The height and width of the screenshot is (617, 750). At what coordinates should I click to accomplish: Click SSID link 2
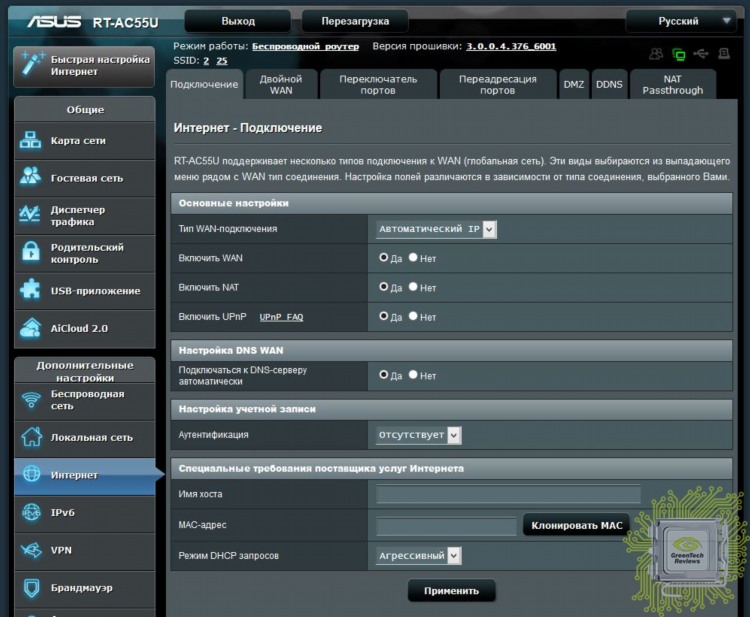pos(206,61)
